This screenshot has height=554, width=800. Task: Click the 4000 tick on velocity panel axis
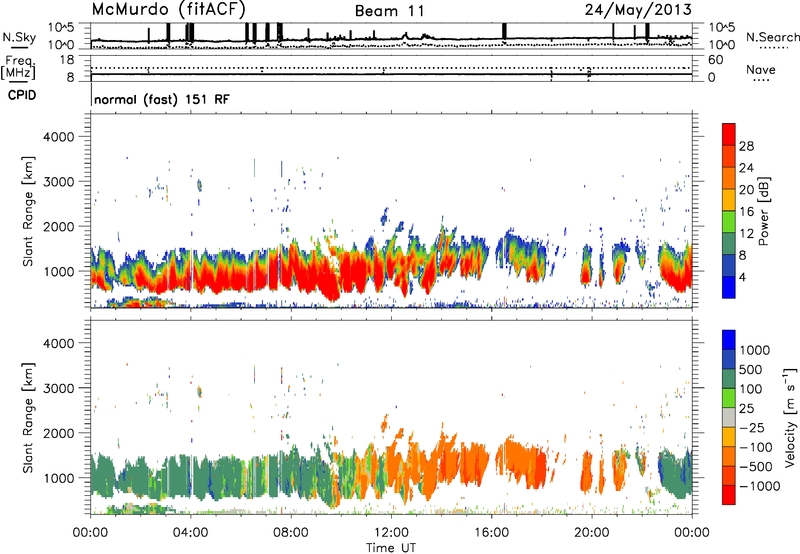(59, 343)
